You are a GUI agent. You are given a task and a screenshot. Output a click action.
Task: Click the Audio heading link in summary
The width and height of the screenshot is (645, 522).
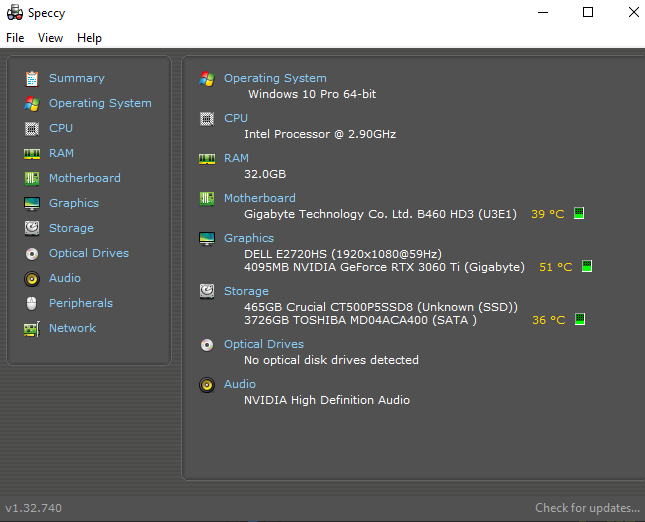[x=240, y=384]
